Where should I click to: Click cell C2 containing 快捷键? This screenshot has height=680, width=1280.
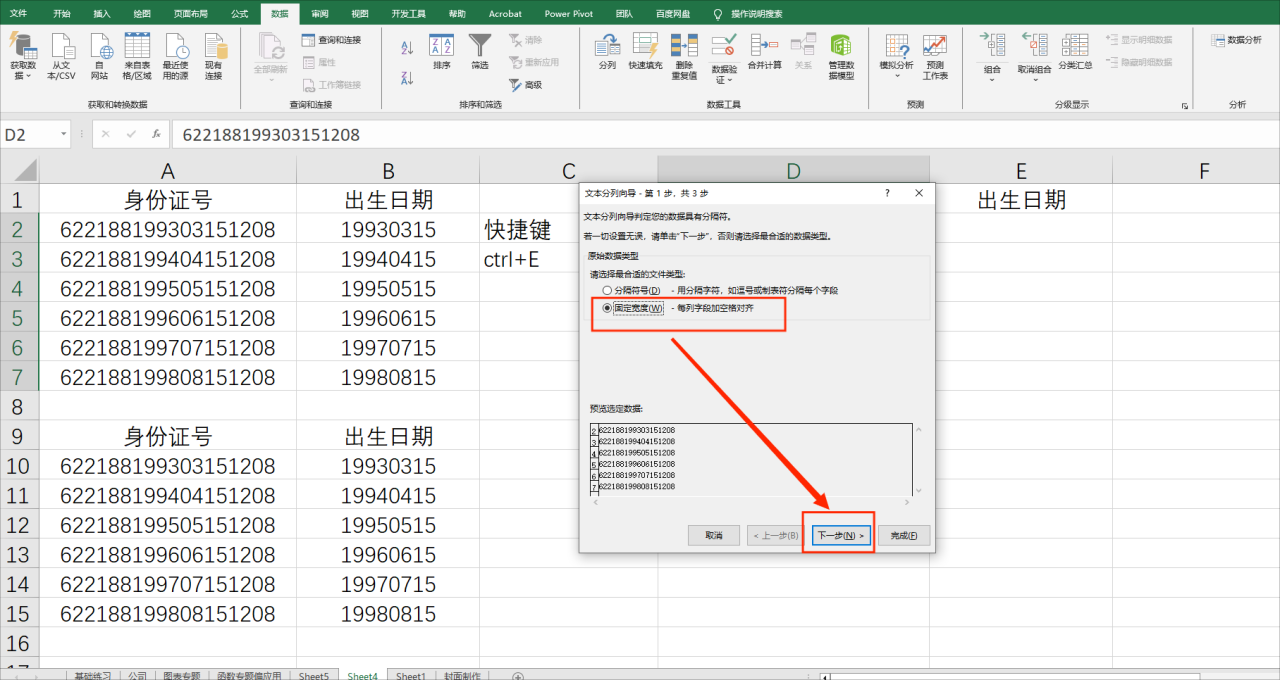click(x=530, y=230)
